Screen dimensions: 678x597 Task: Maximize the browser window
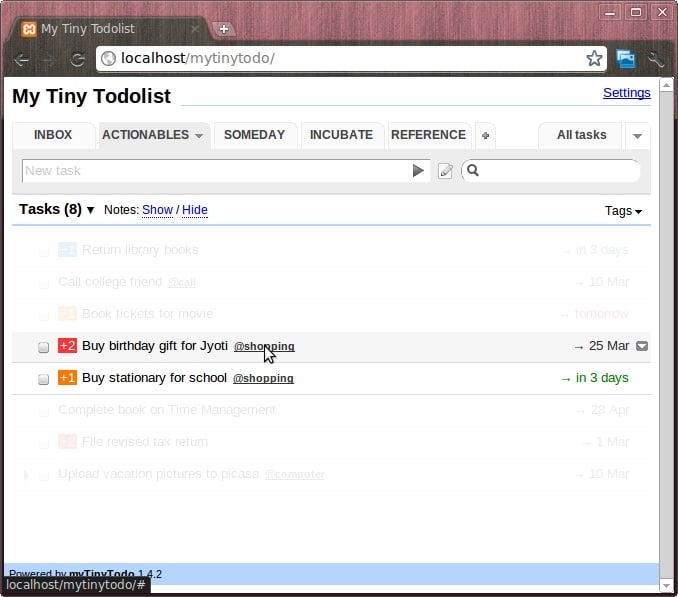click(636, 12)
